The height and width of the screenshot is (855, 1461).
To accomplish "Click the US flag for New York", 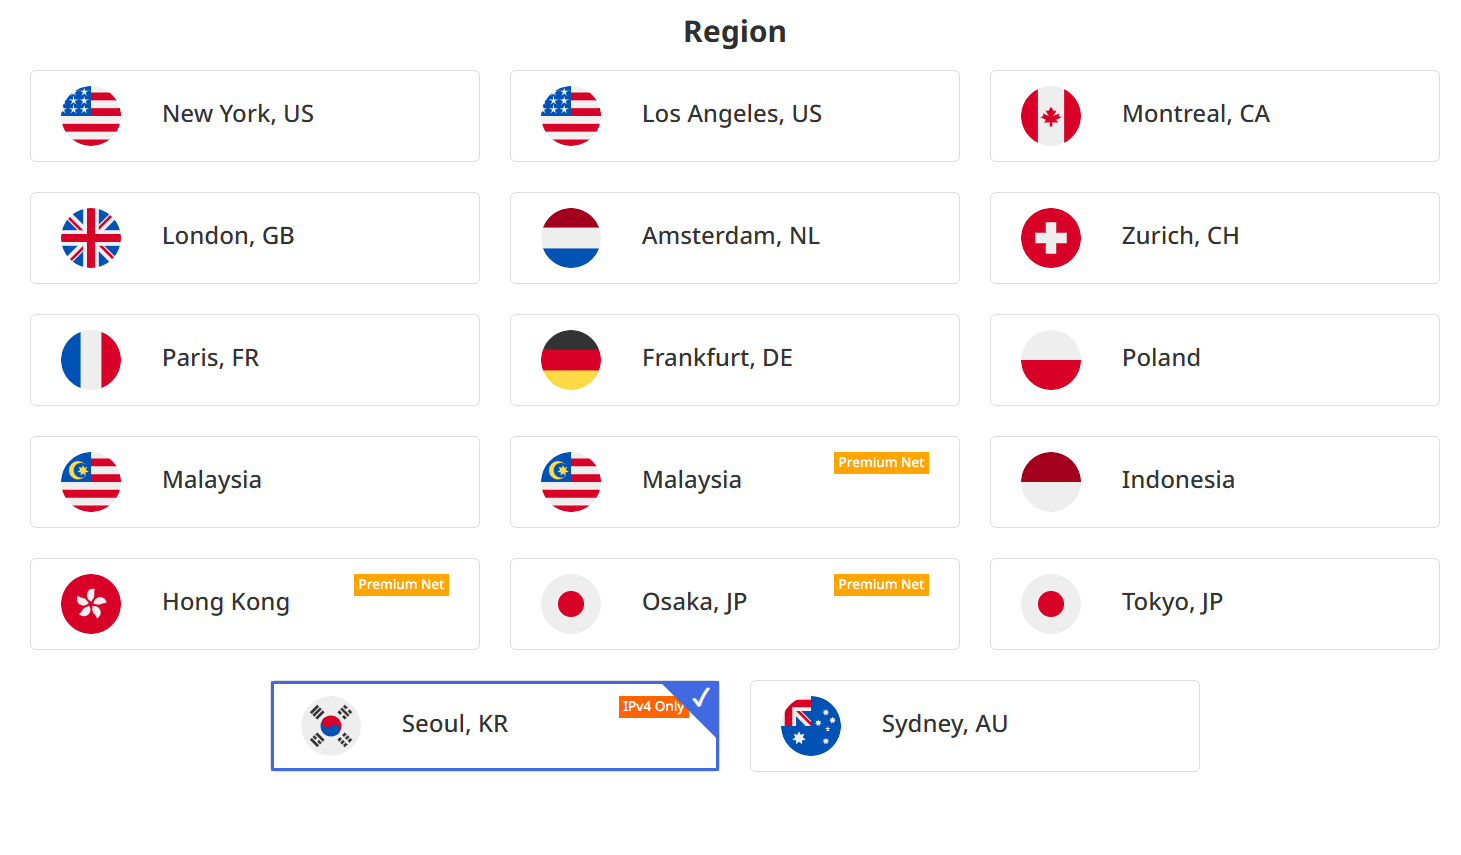I will pyautogui.click(x=91, y=116).
